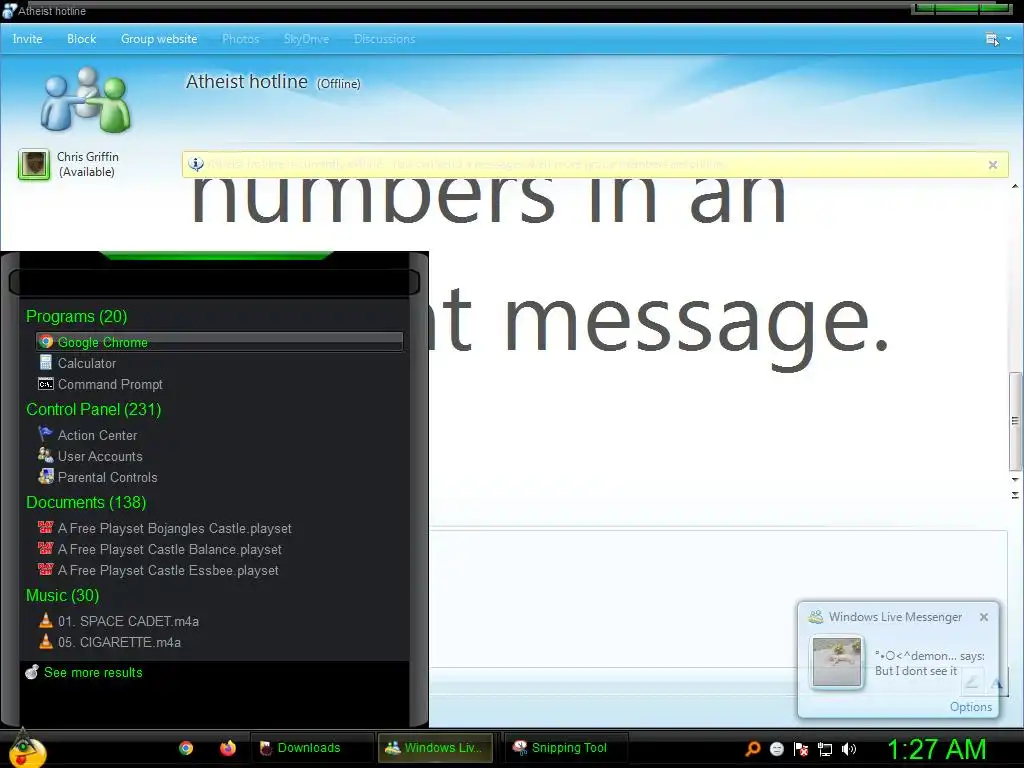Click the Start orb smiley button
Screen dimensions: 1024x768
26,750
